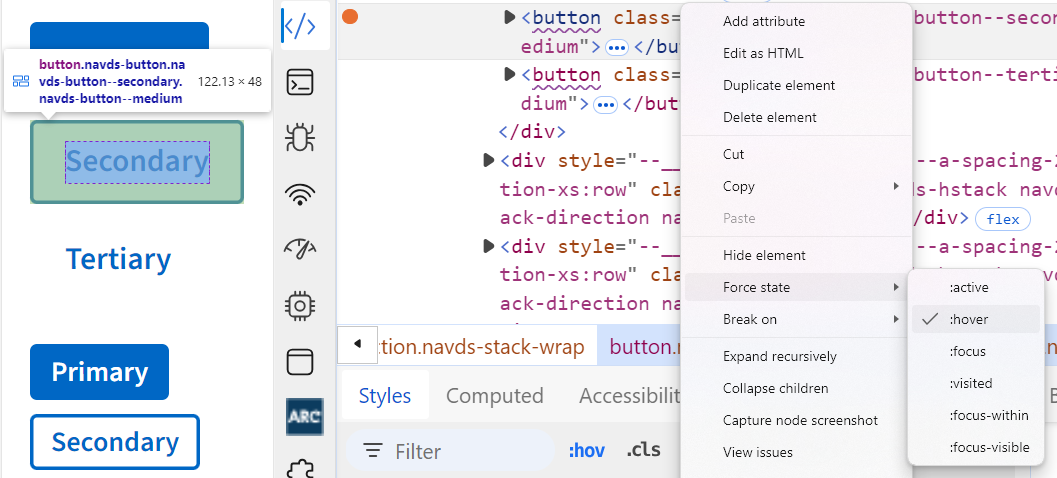Open the Copy submenu

click(x=796, y=186)
